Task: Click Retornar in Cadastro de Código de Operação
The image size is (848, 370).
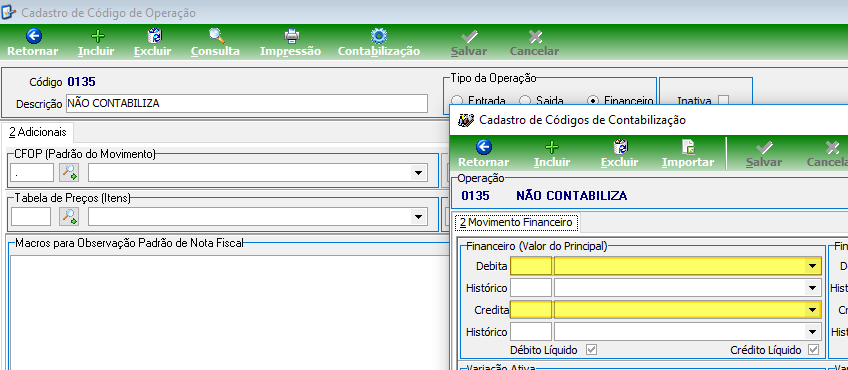Action: (x=32, y=43)
